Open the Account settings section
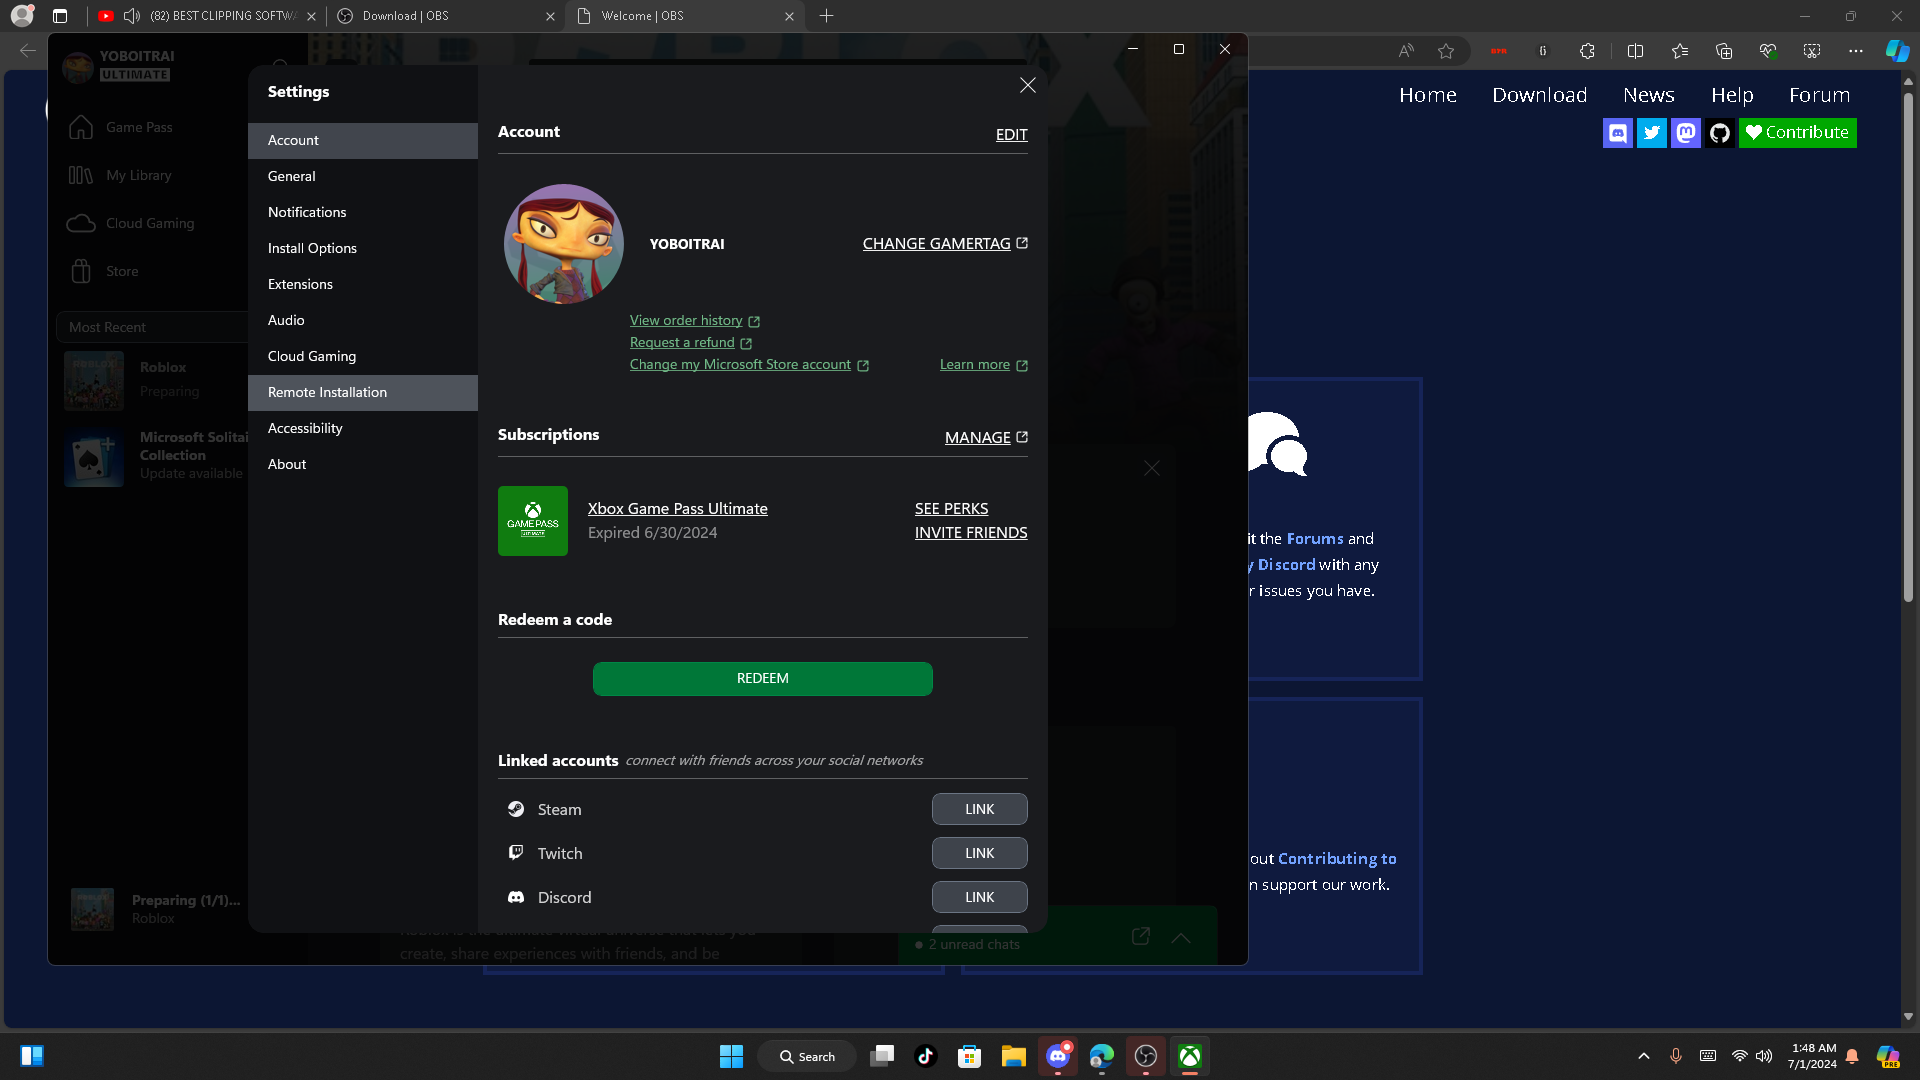 click(x=363, y=141)
